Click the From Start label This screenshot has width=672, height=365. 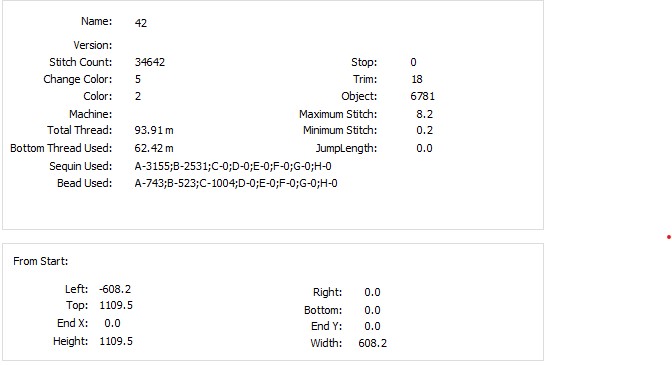coord(41,261)
